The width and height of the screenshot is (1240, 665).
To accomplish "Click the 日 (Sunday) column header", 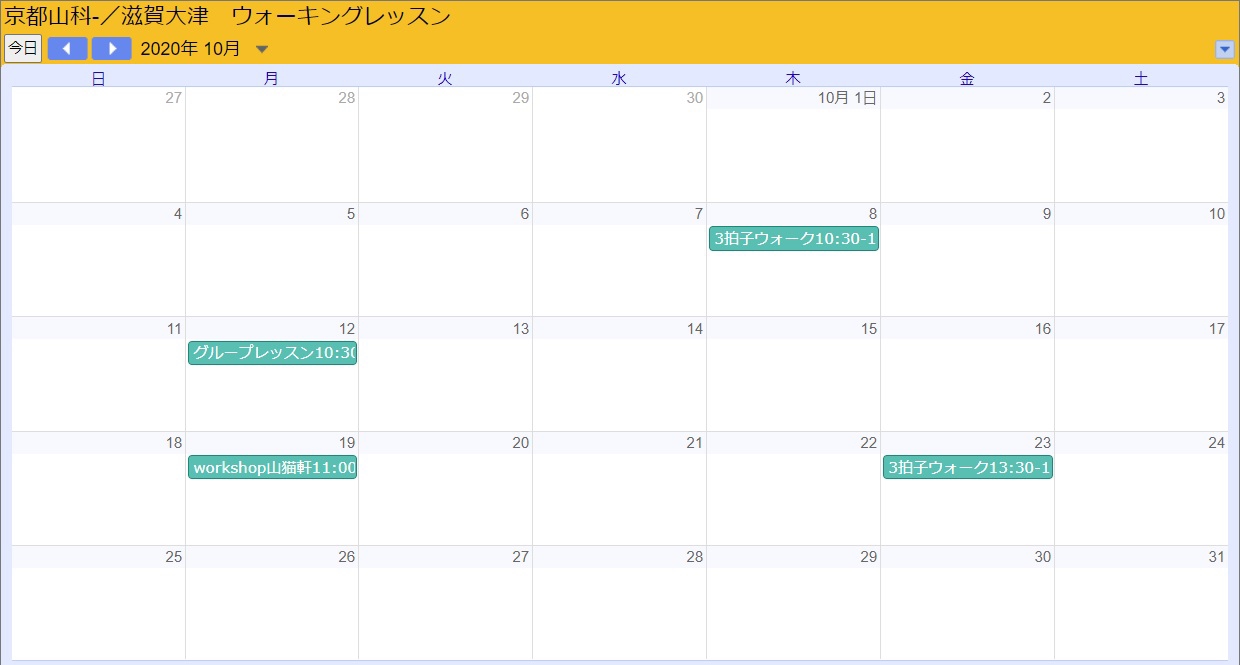I will [x=98, y=79].
